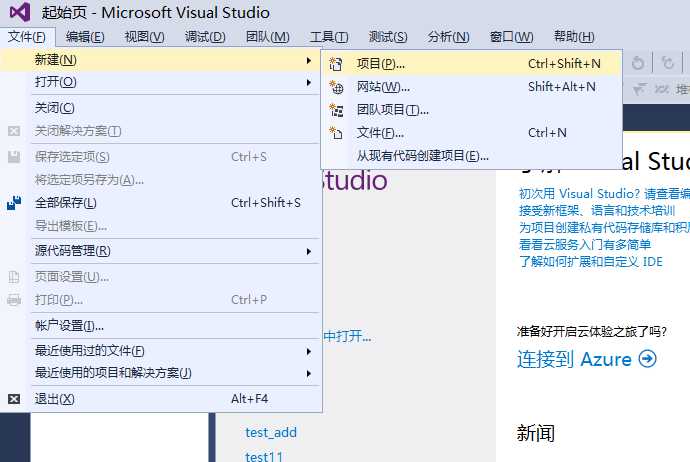
Task: Click the Visual Studio logo icon
Action: (20, 12)
